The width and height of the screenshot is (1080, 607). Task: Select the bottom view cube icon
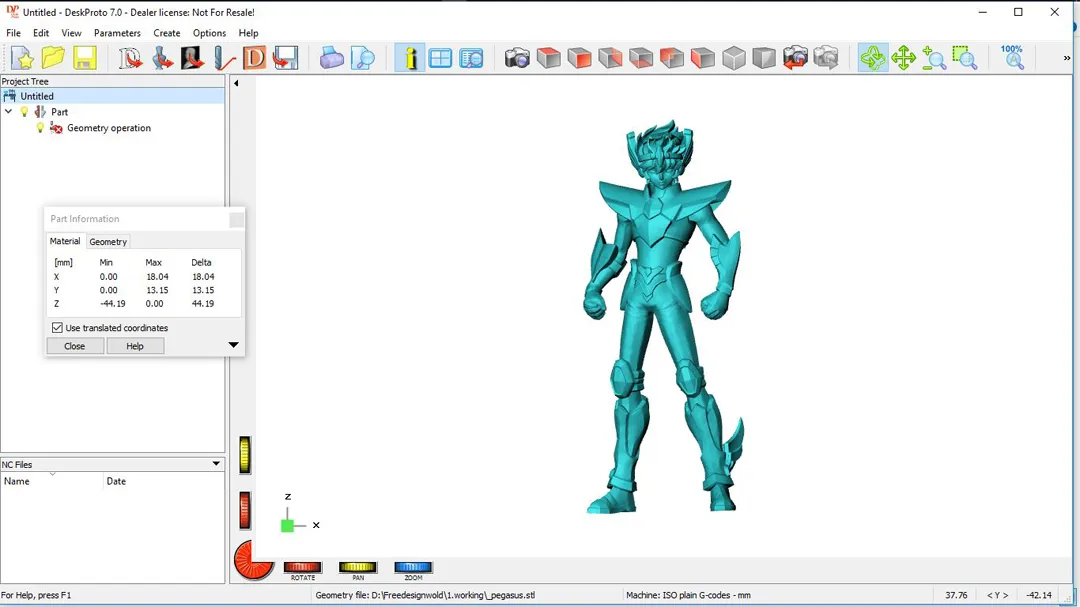click(641, 58)
